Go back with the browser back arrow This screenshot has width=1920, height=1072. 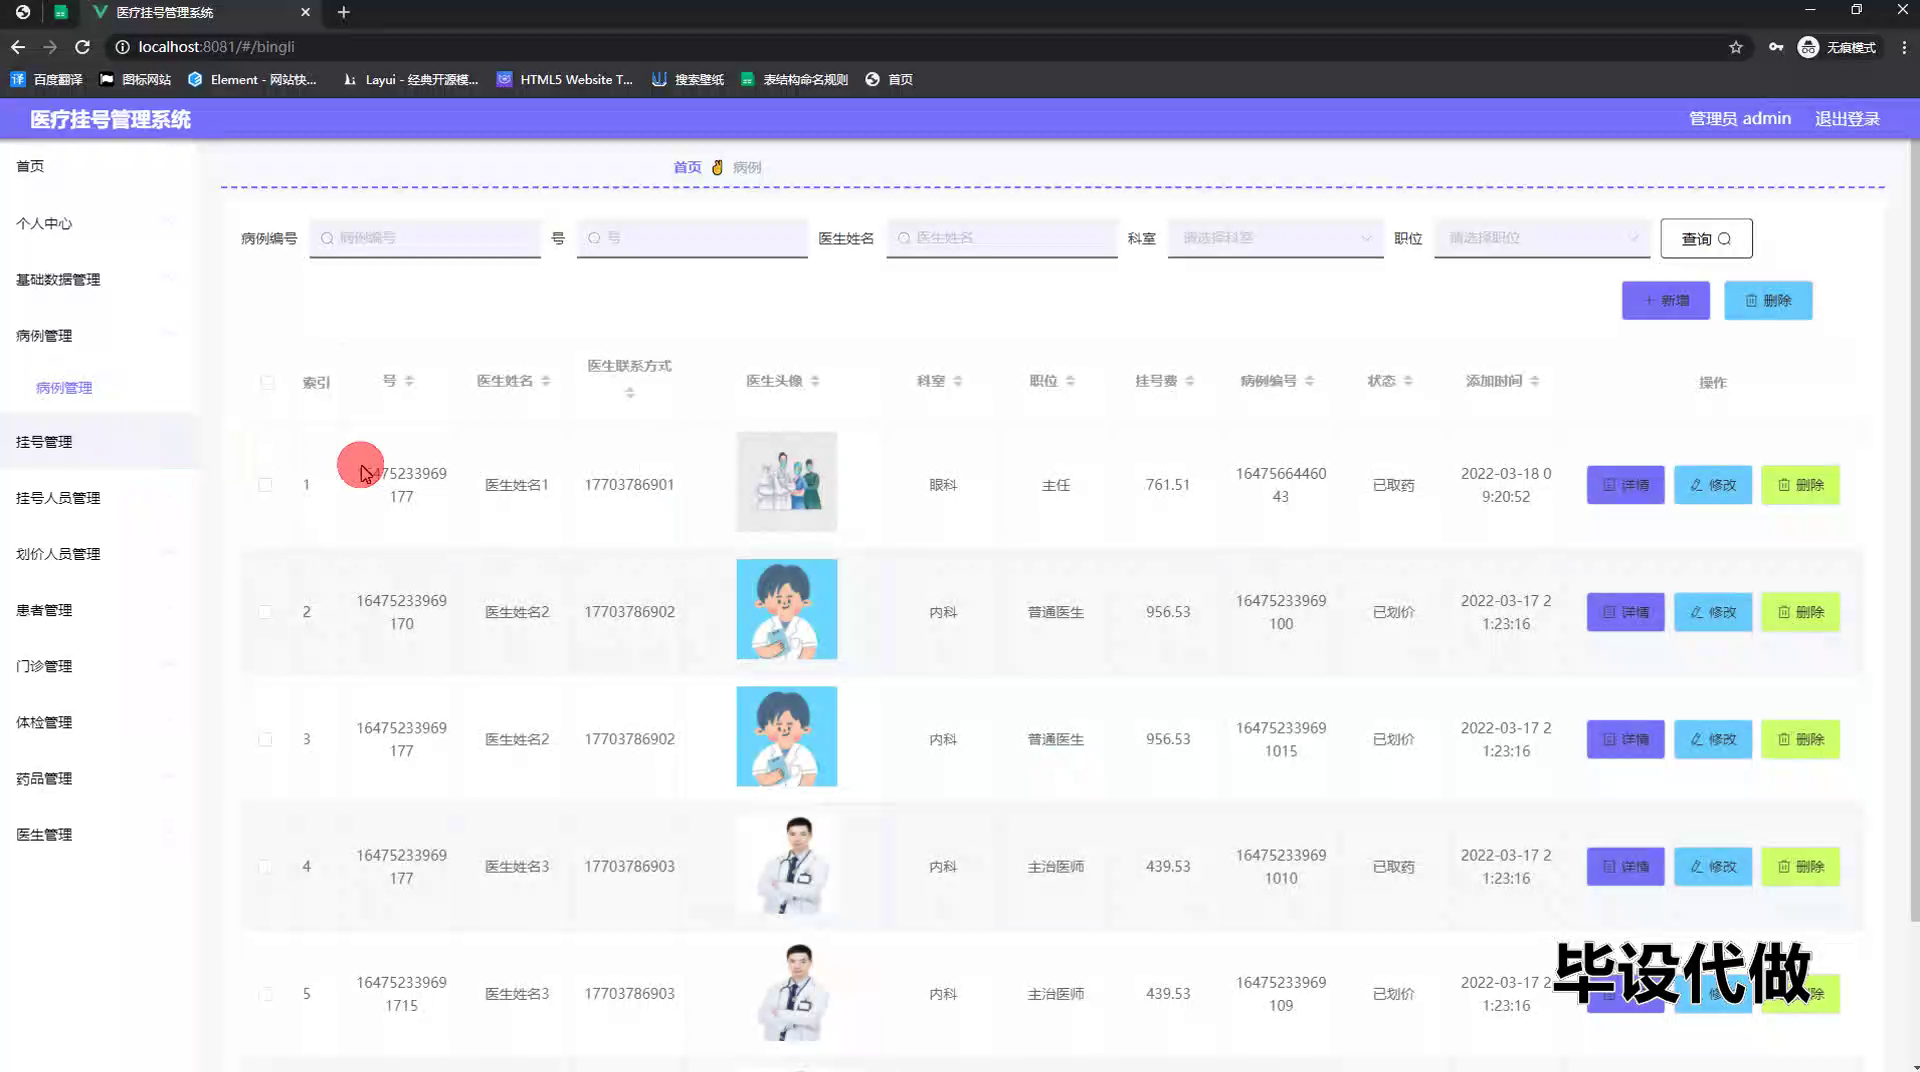[18, 47]
